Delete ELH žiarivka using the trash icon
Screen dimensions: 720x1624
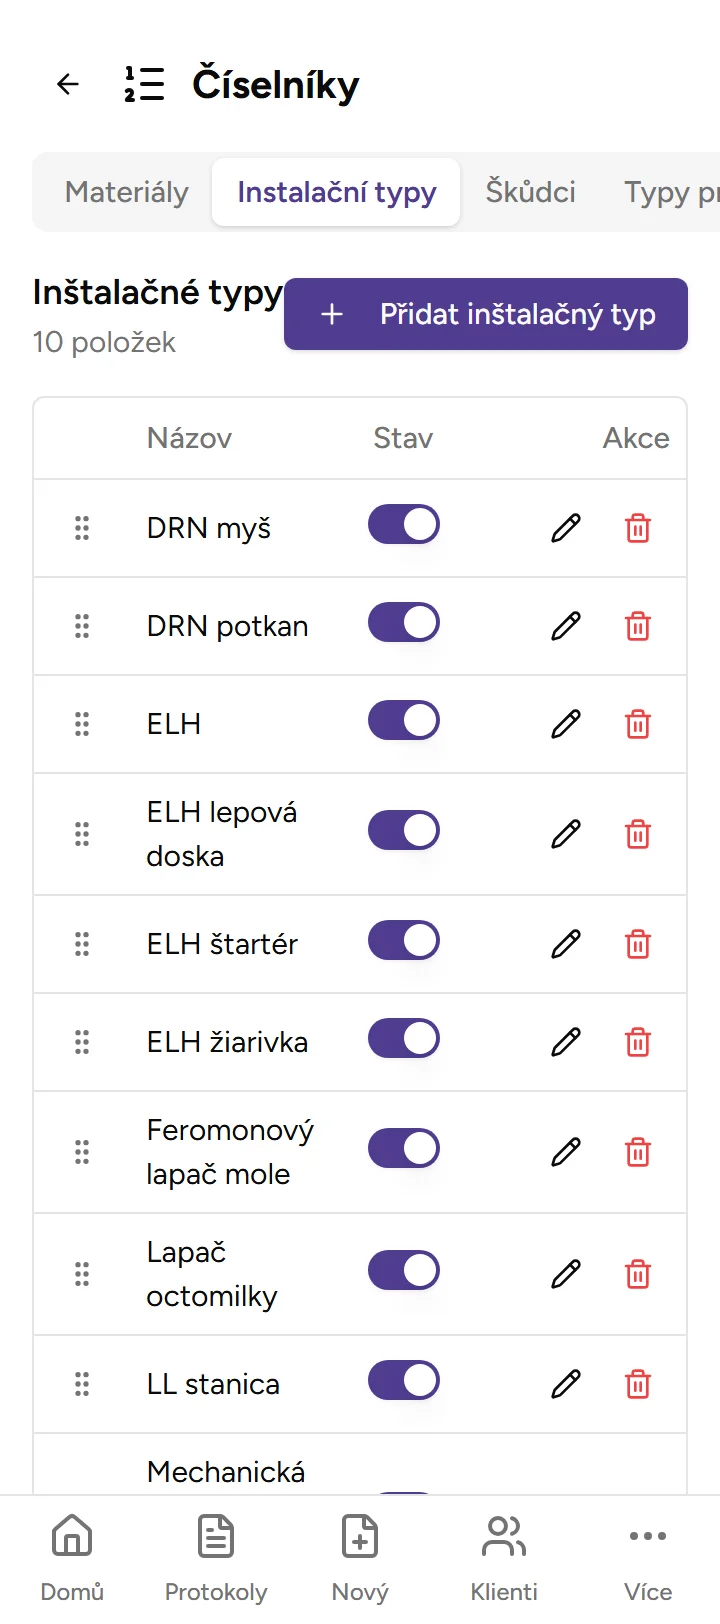point(638,1041)
